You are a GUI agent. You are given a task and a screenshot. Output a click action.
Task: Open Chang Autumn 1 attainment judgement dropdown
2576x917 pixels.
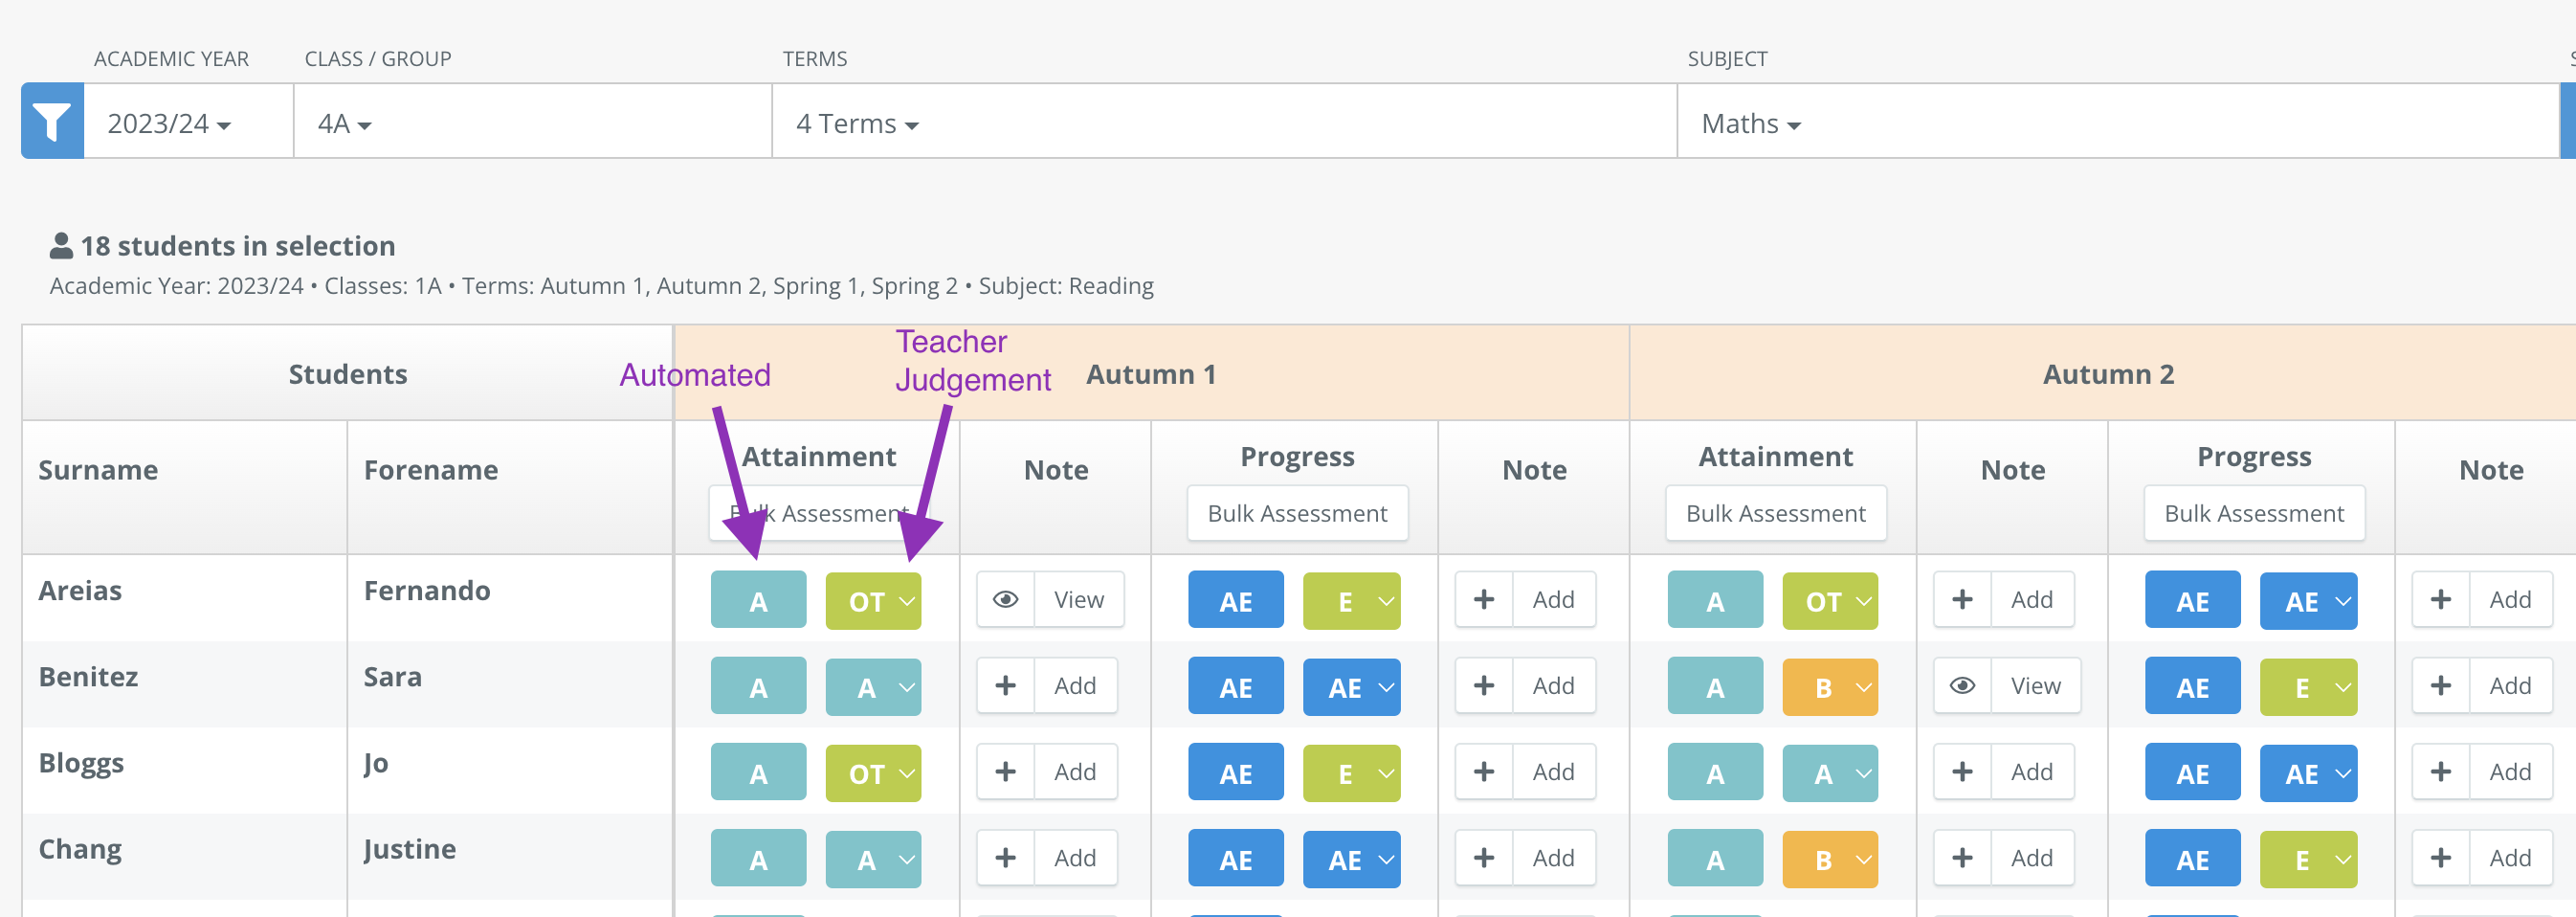[x=873, y=858]
